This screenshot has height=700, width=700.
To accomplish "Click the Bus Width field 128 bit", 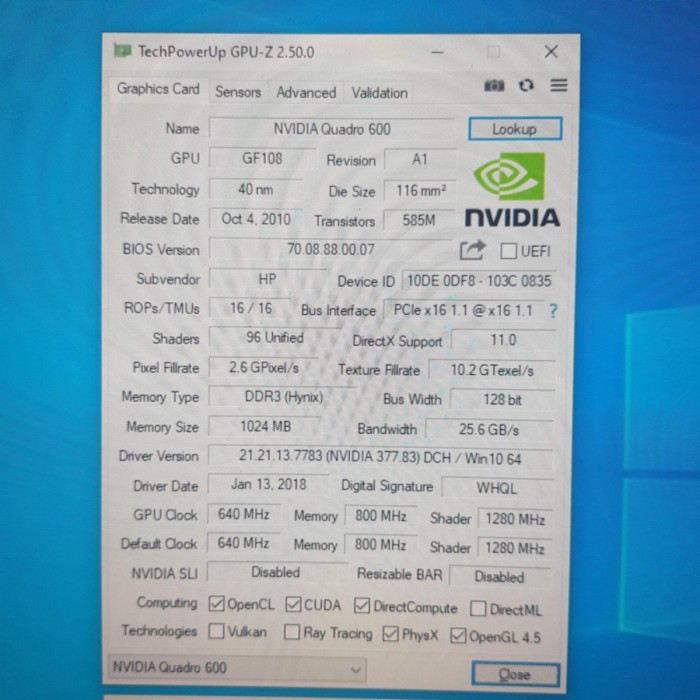I will click(502, 399).
